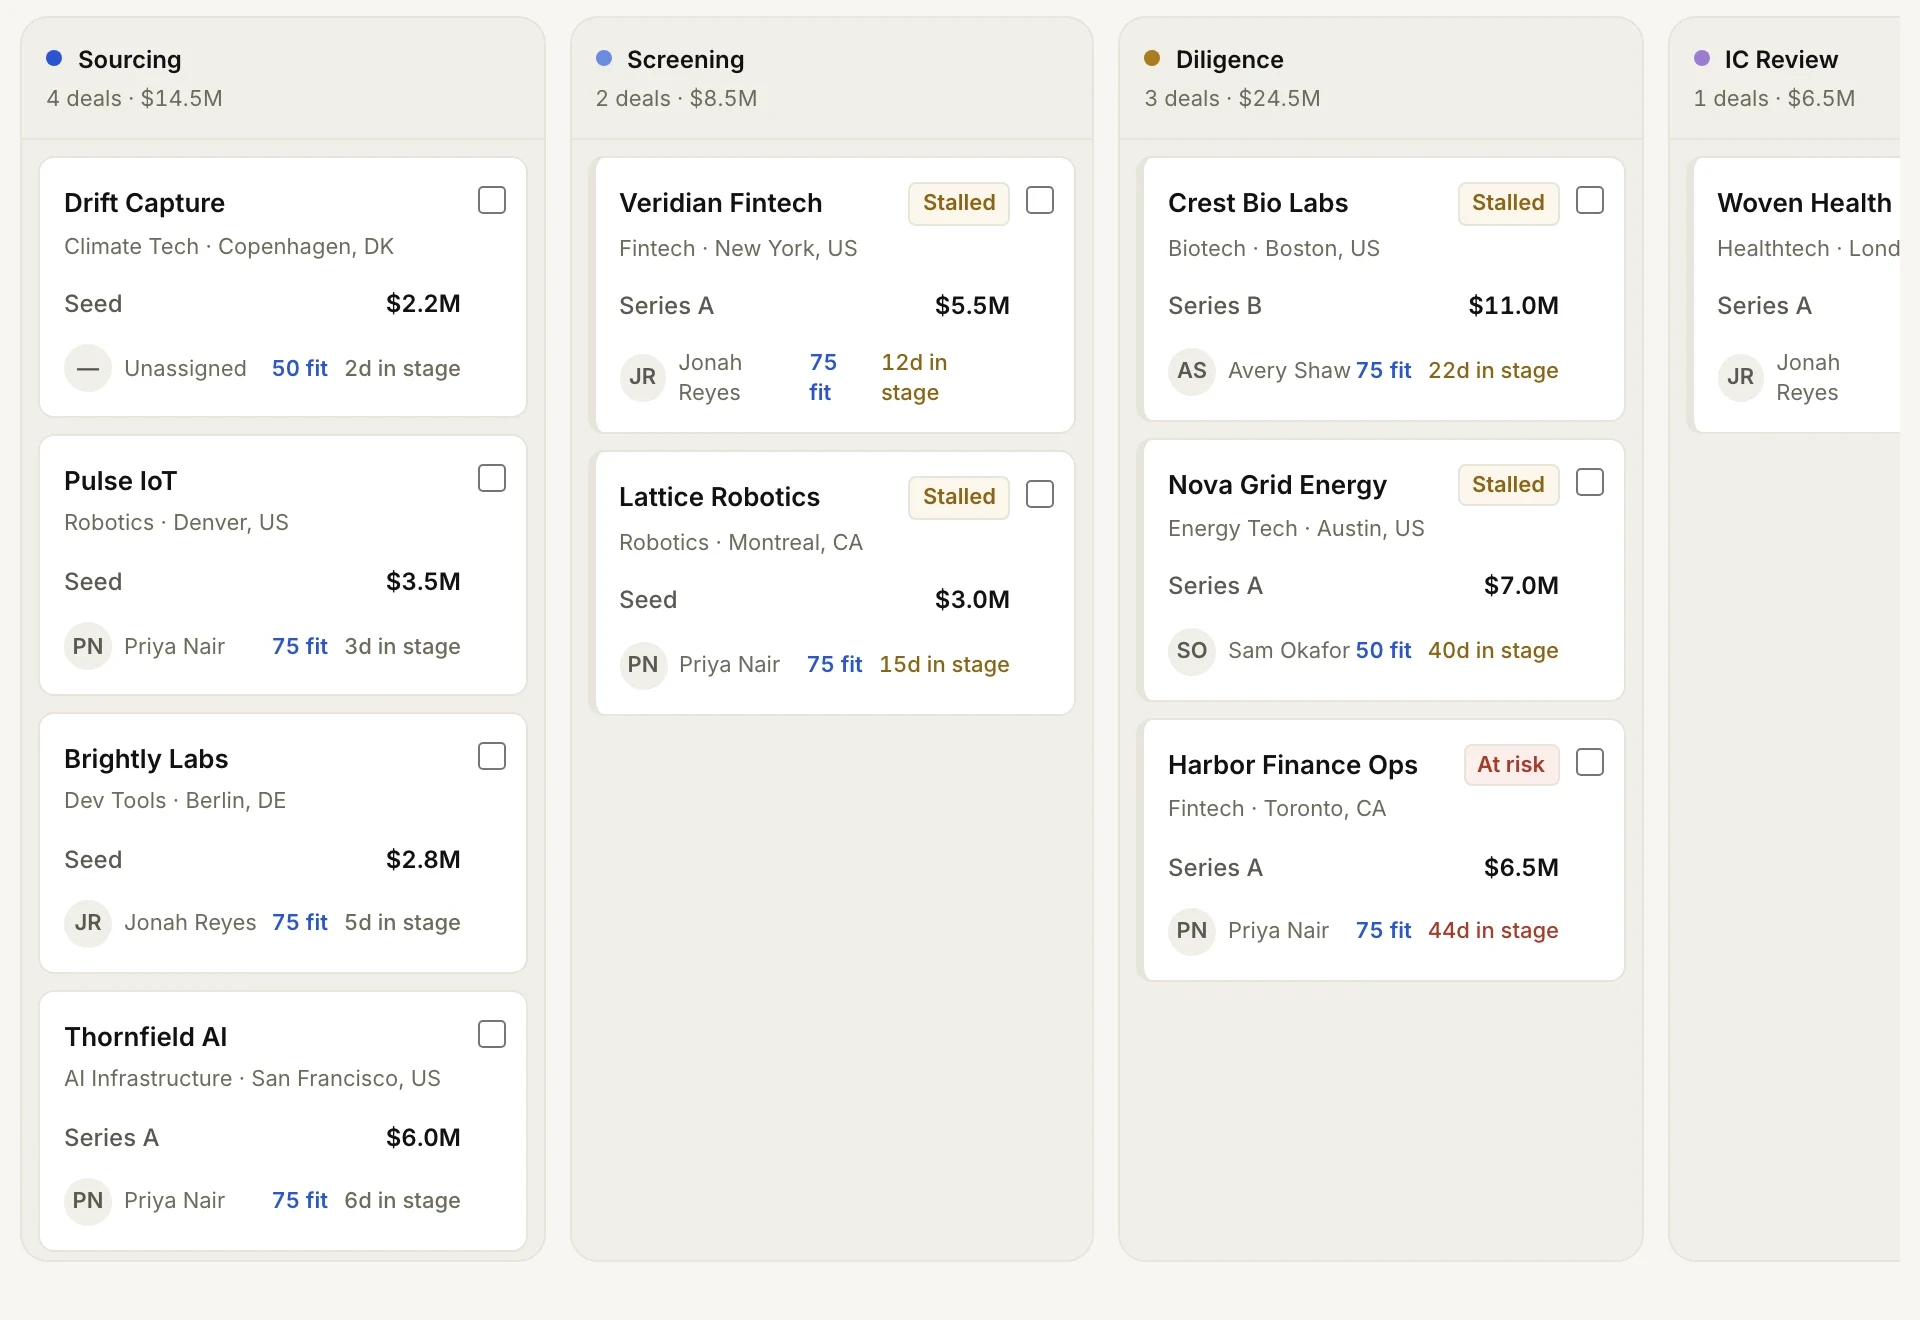
Task: Select the IC Review column header
Action: tap(1785, 78)
